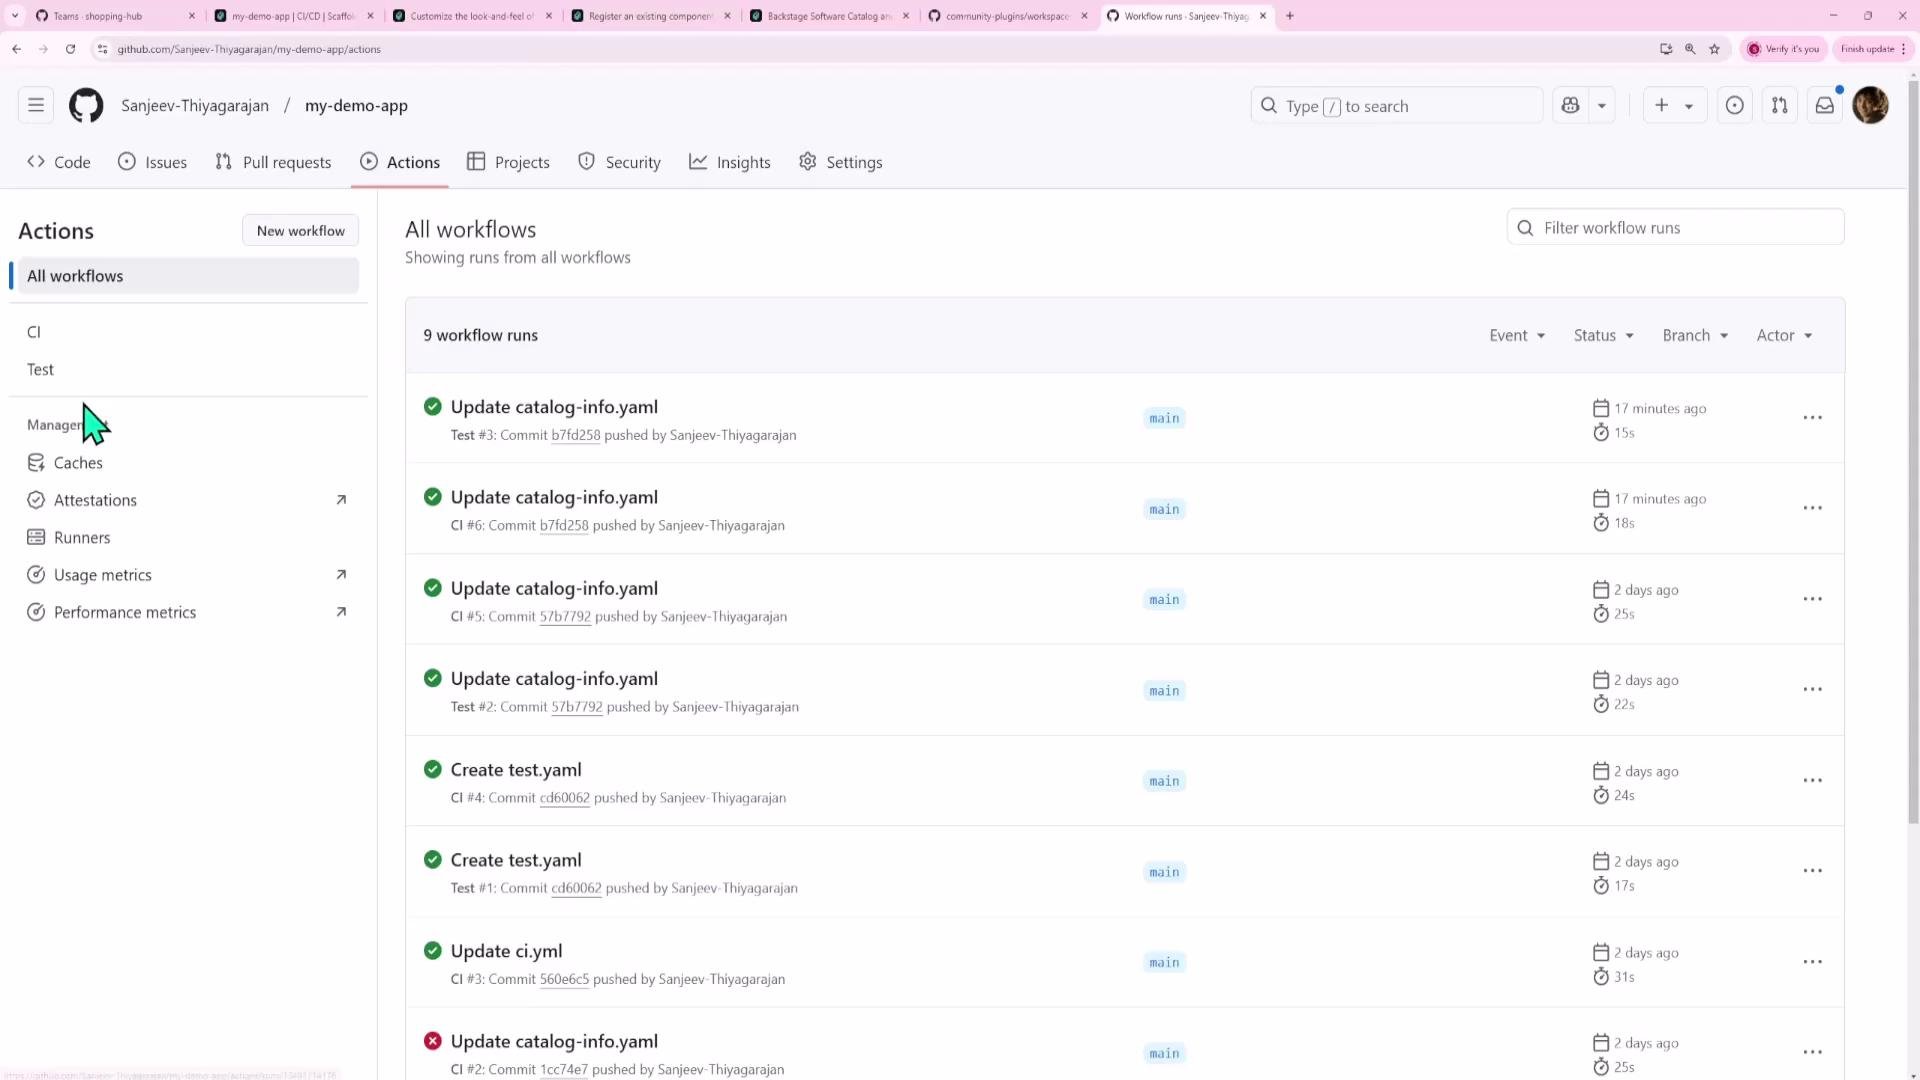Screen dimensions: 1920x1080
Task: Open the Pull requests tab
Action: (x=273, y=162)
